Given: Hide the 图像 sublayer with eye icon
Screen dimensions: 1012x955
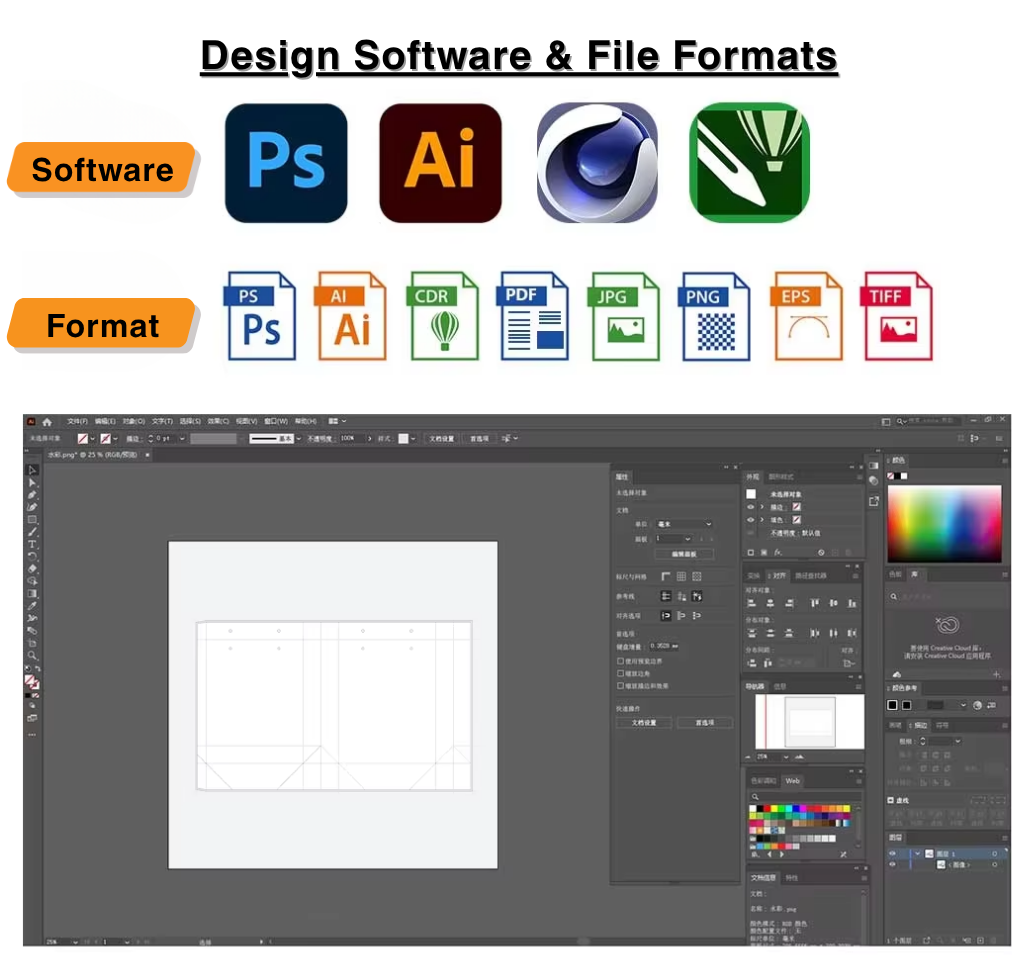Looking at the screenshot, I should point(893,865).
